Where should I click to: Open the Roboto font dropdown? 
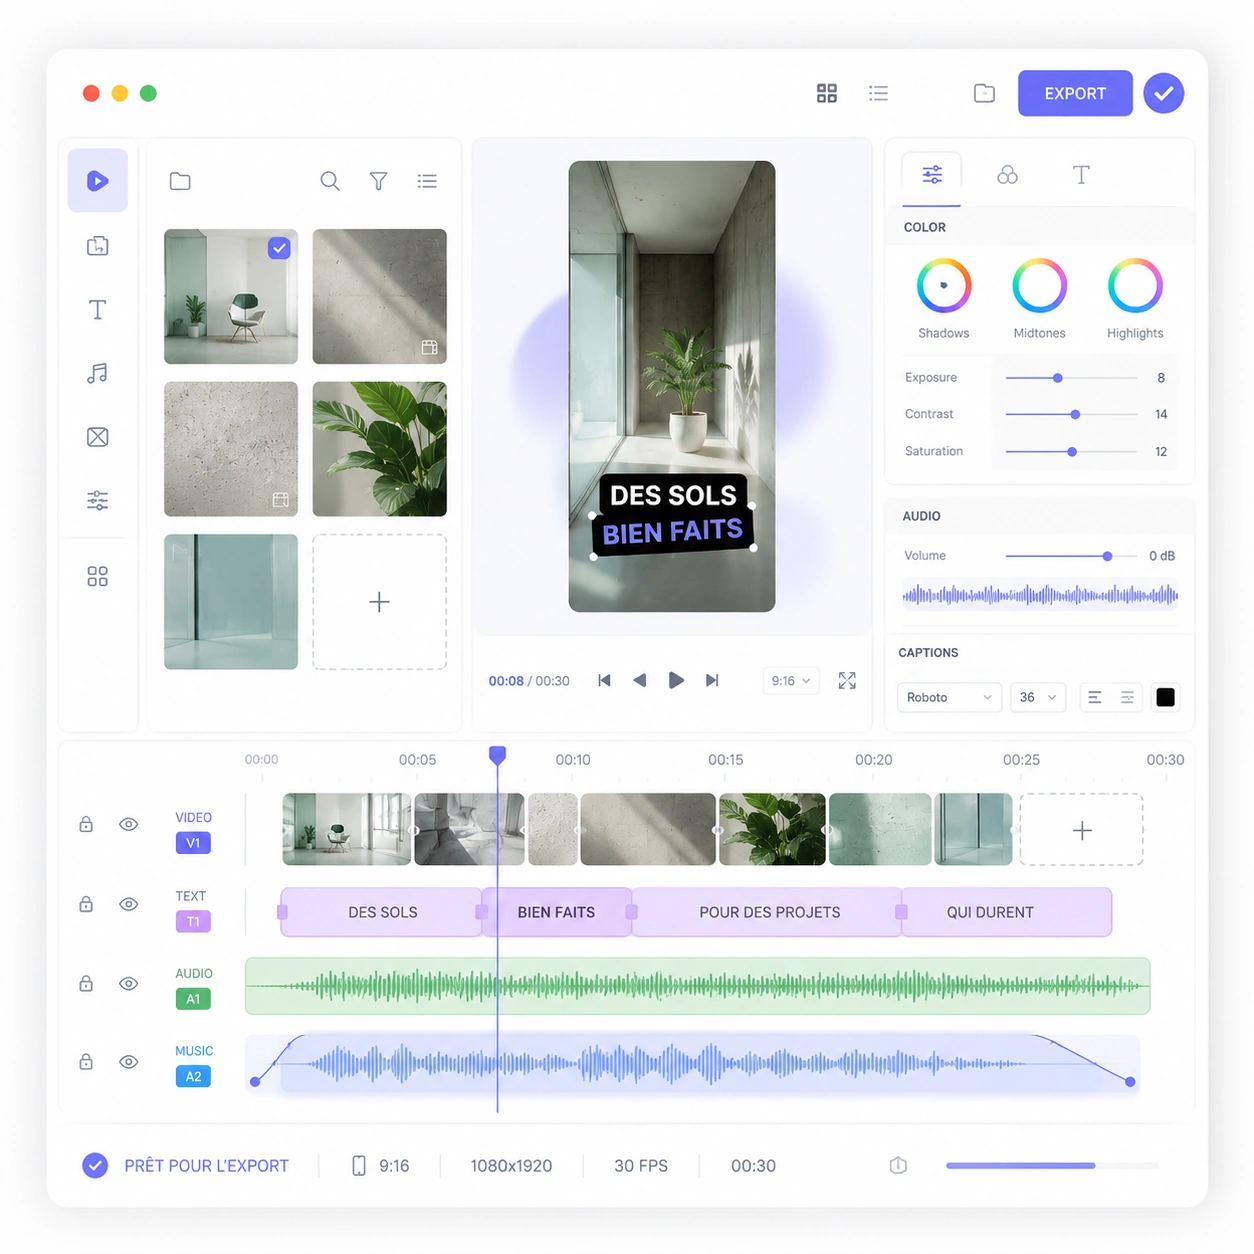(949, 697)
